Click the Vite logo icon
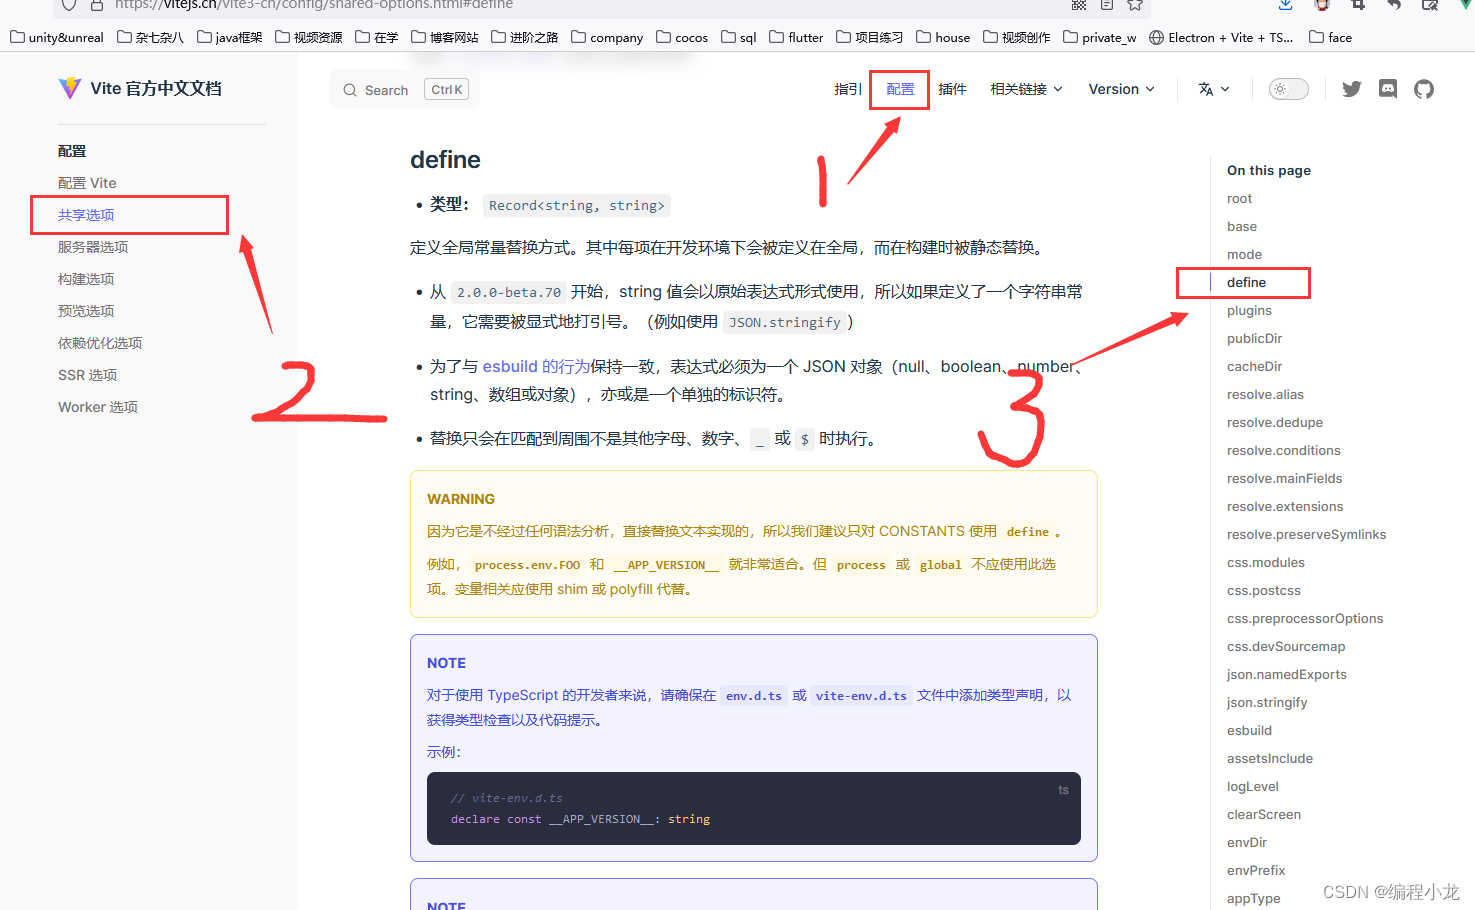The image size is (1475, 910). 70,88
